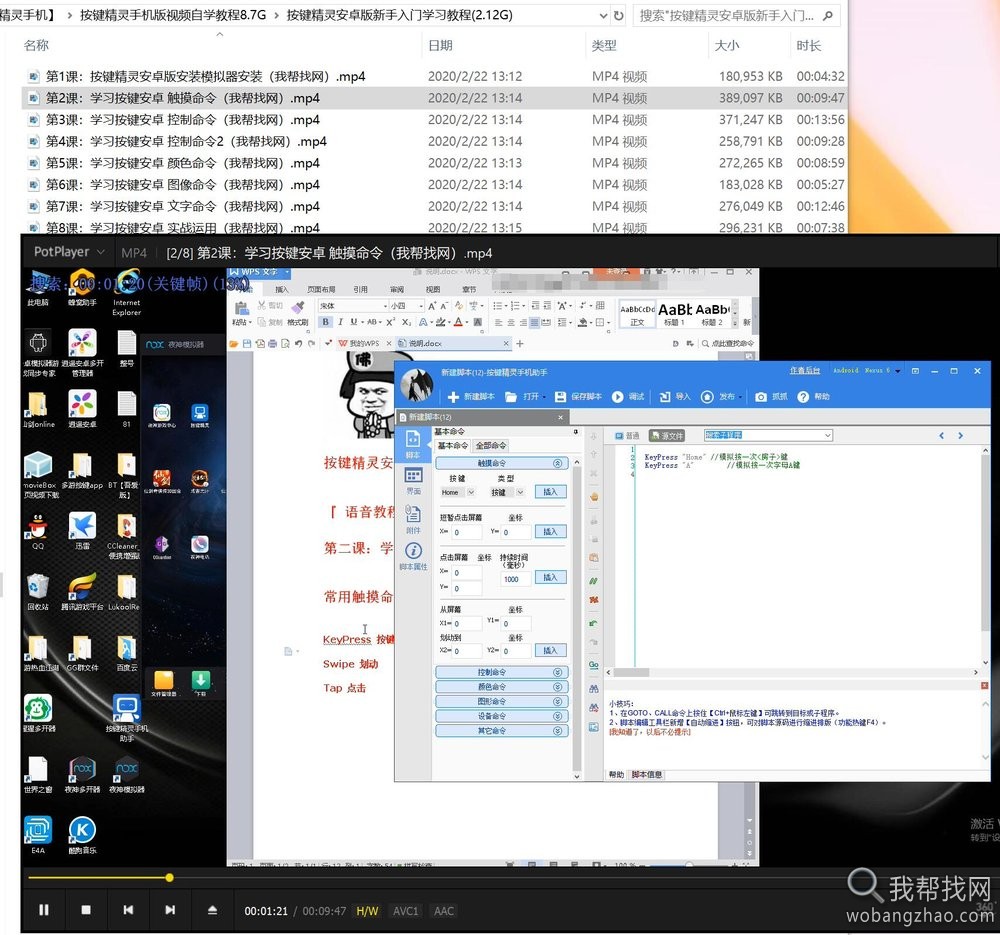Click 插入 button beside the 1000 duration field

tap(550, 577)
